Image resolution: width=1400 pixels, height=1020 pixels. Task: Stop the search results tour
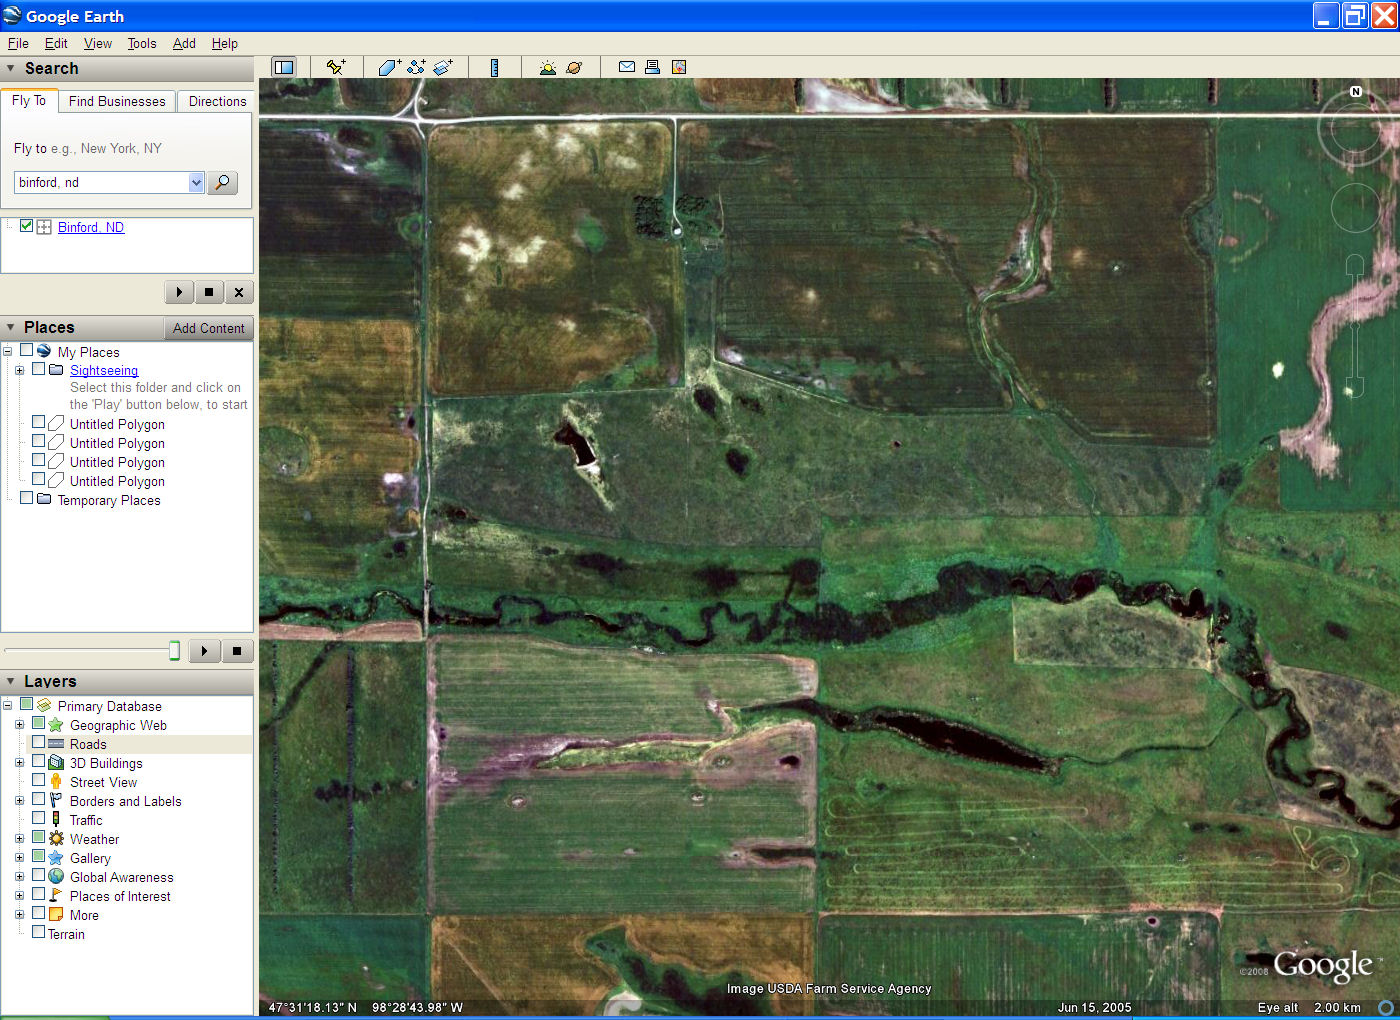pos(209,292)
